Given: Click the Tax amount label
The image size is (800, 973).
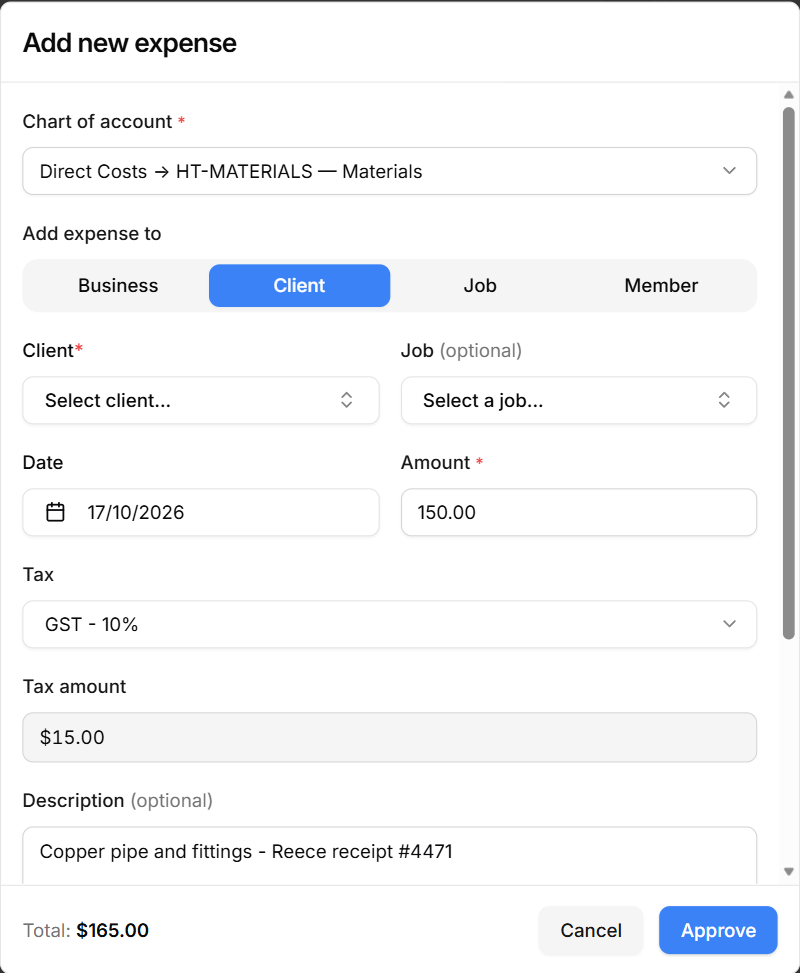Looking at the screenshot, I should point(74,686).
